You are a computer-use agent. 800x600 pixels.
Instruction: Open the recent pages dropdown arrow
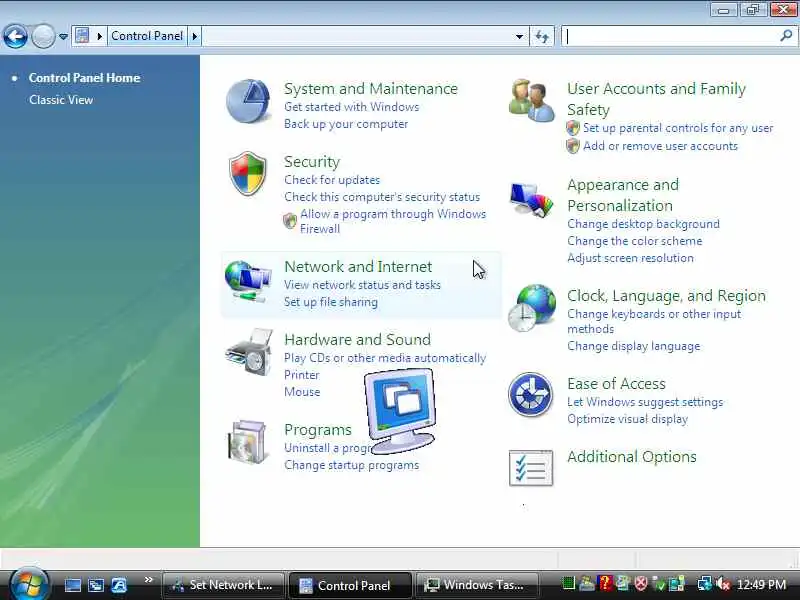[63, 37]
